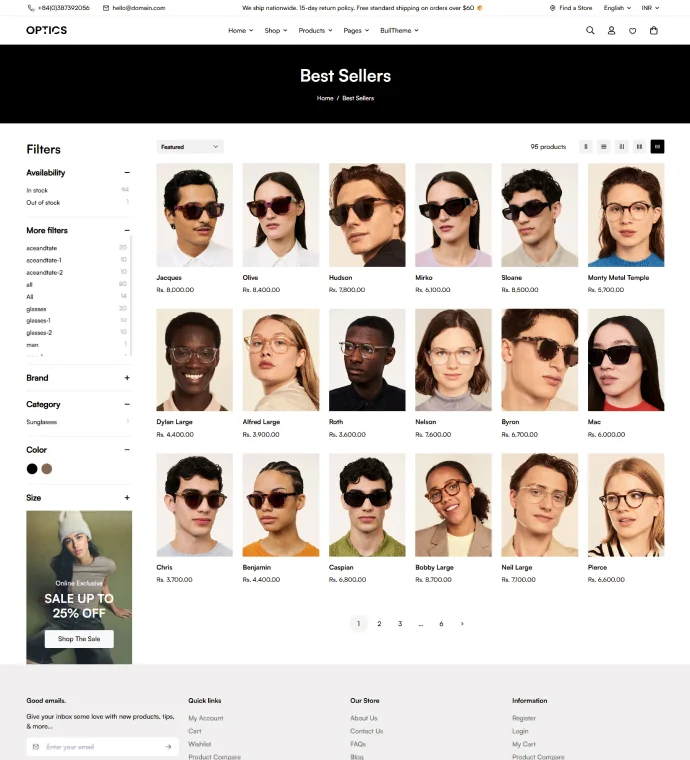Open the INR currency dropdown
Image resolution: width=690 pixels, height=760 pixels.
coord(650,8)
